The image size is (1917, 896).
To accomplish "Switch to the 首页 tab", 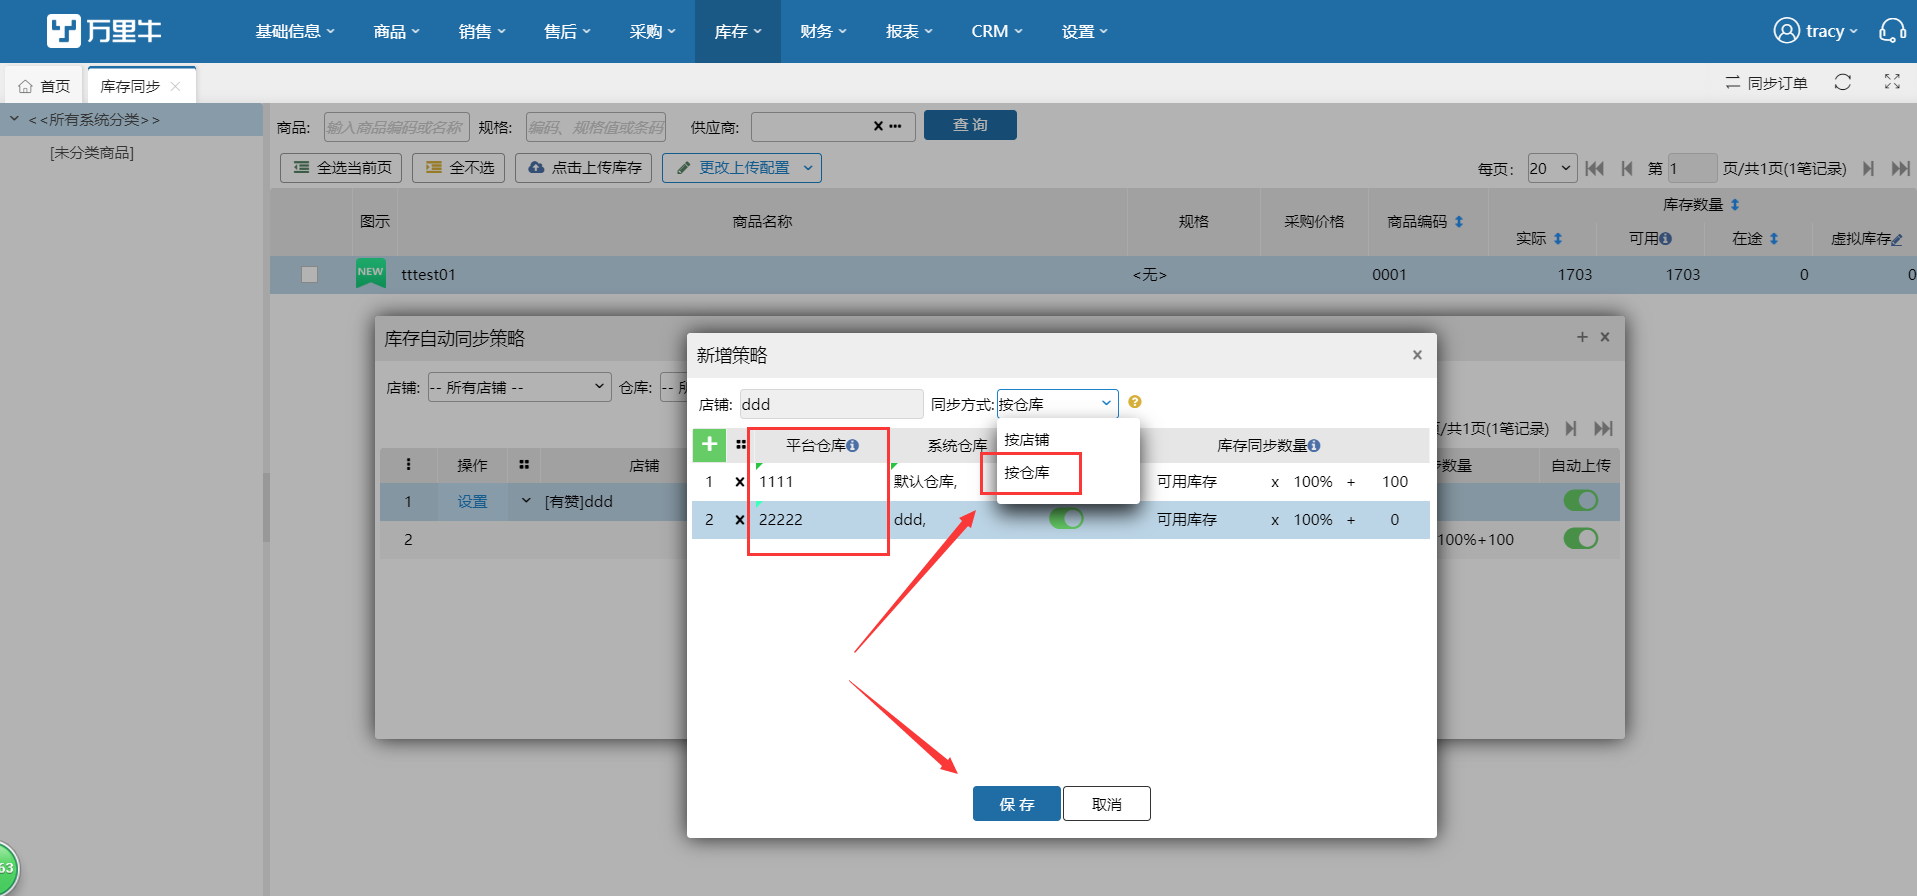I will [45, 86].
